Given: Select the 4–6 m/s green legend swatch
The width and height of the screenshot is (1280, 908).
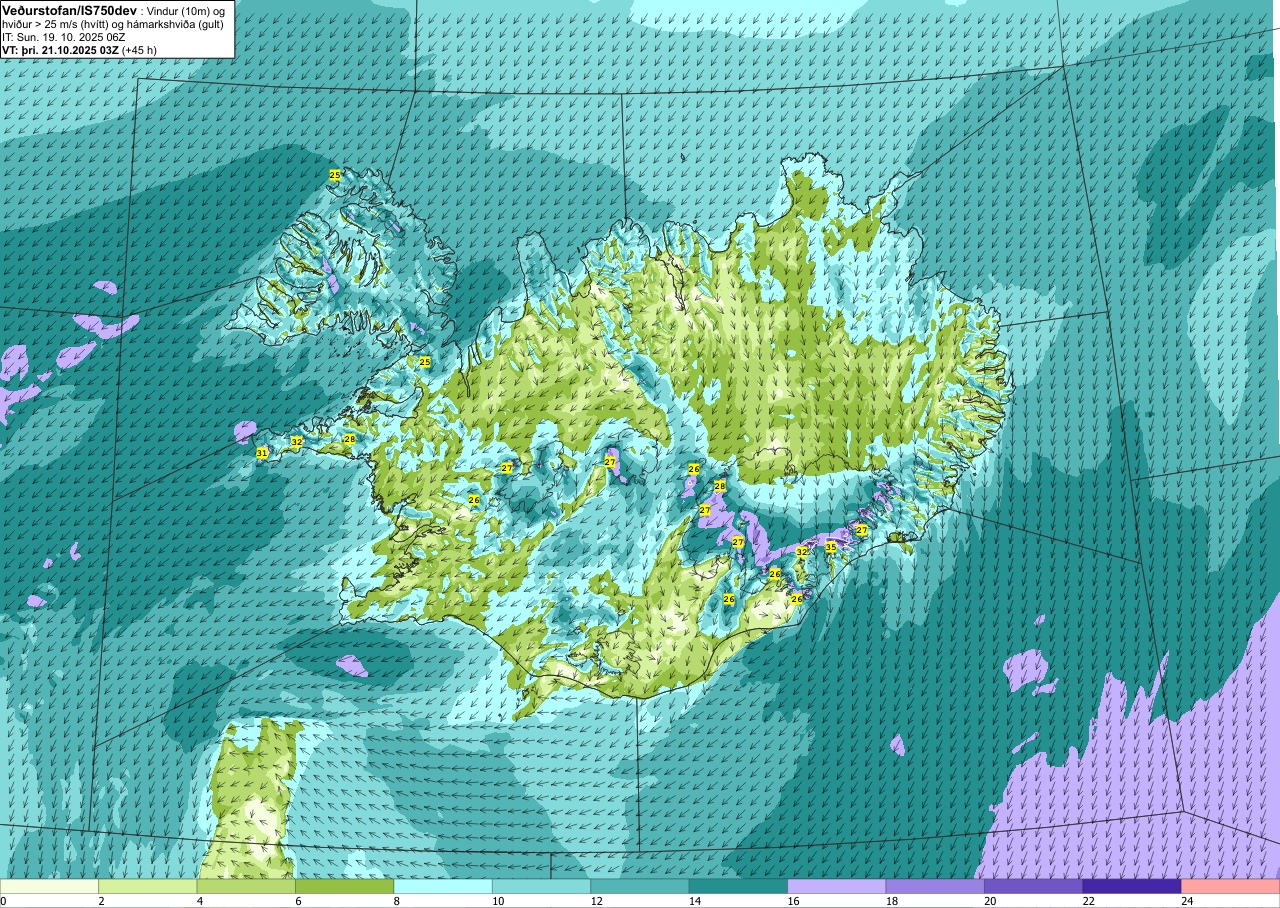Looking at the screenshot, I should (x=246, y=887).
